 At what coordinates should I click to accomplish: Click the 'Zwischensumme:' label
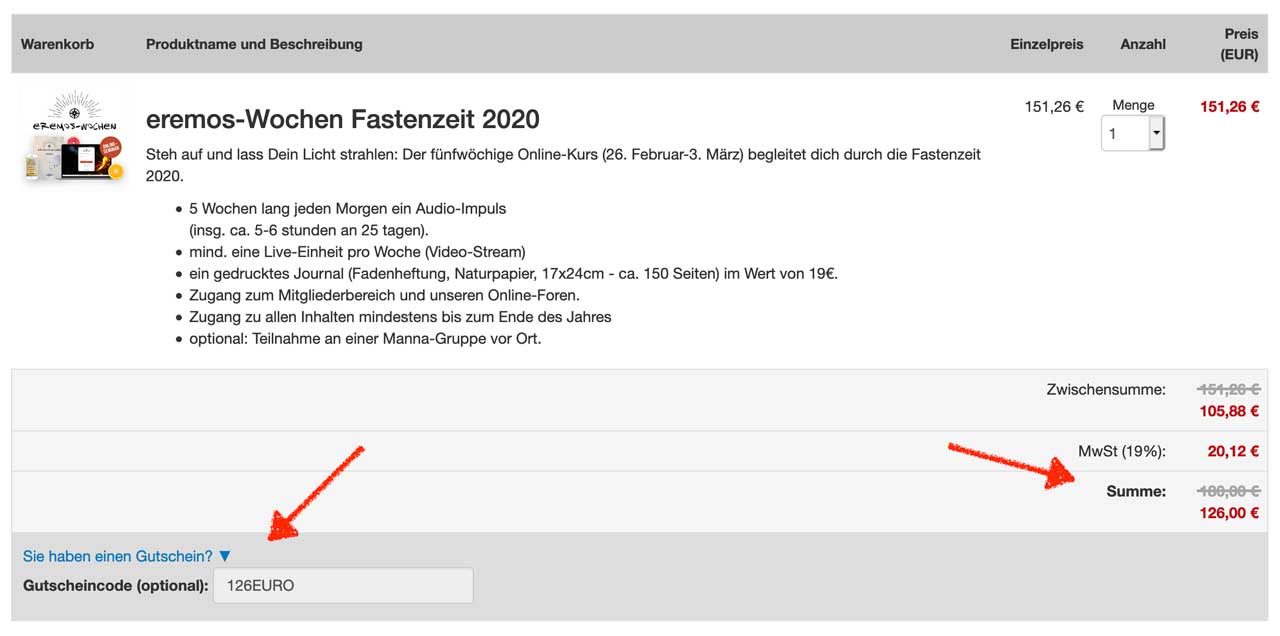click(x=1106, y=390)
